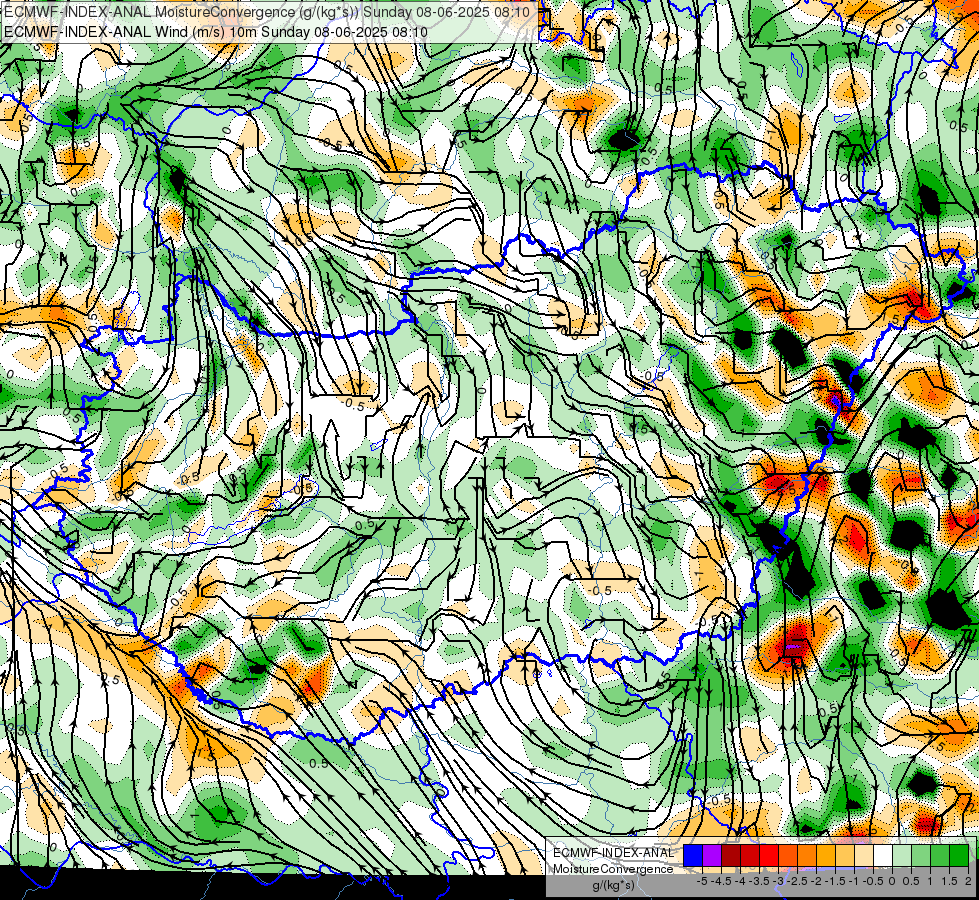The width and height of the screenshot is (979, 900).
Task: Click the 2 tick label on the legend scale
Action: (x=968, y=881)
